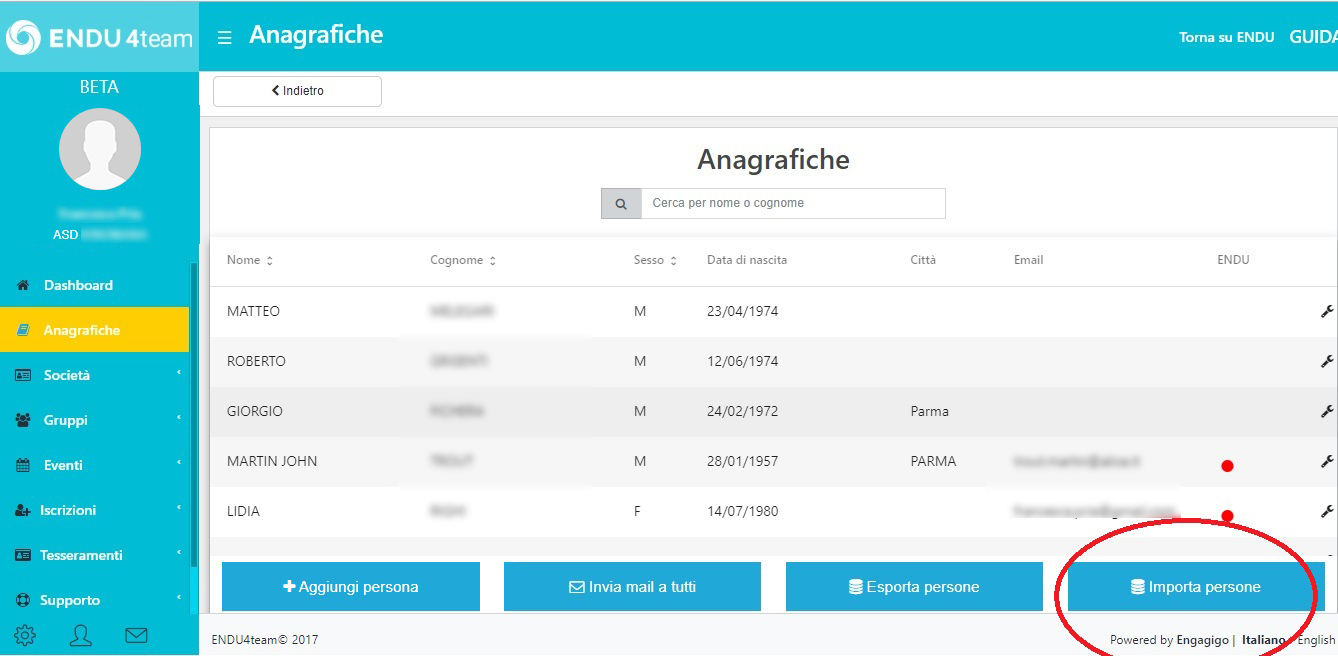
Task: Select the name ROBERTO
Action: coord(256,361)
